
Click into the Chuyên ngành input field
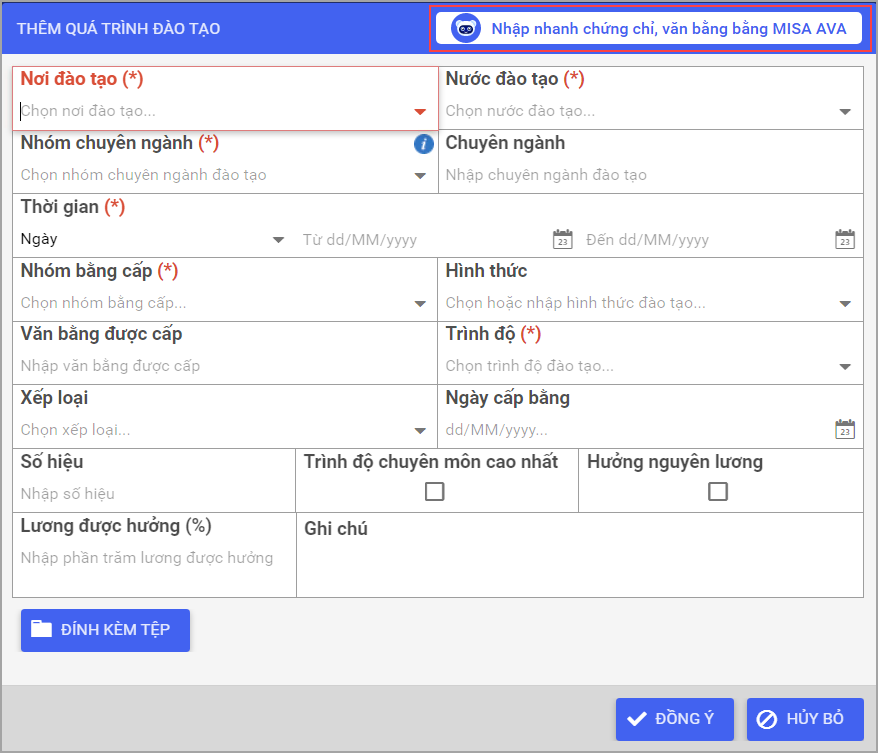tap(650, 175)
